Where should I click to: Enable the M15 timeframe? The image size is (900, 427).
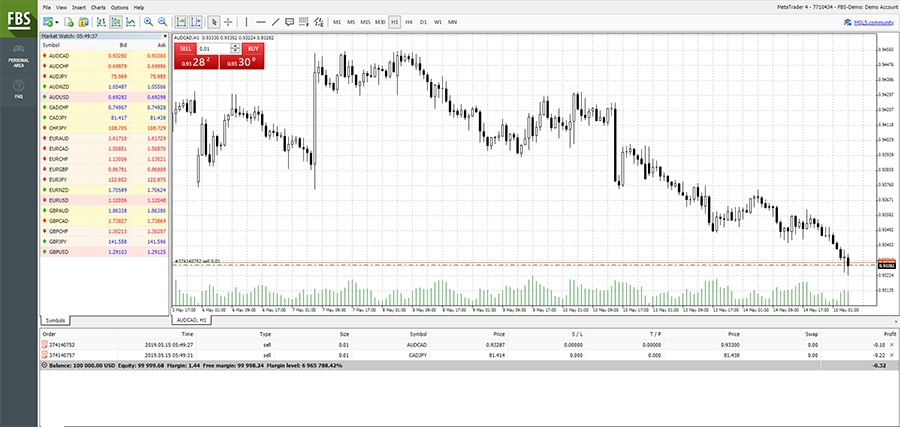(365, 21)
